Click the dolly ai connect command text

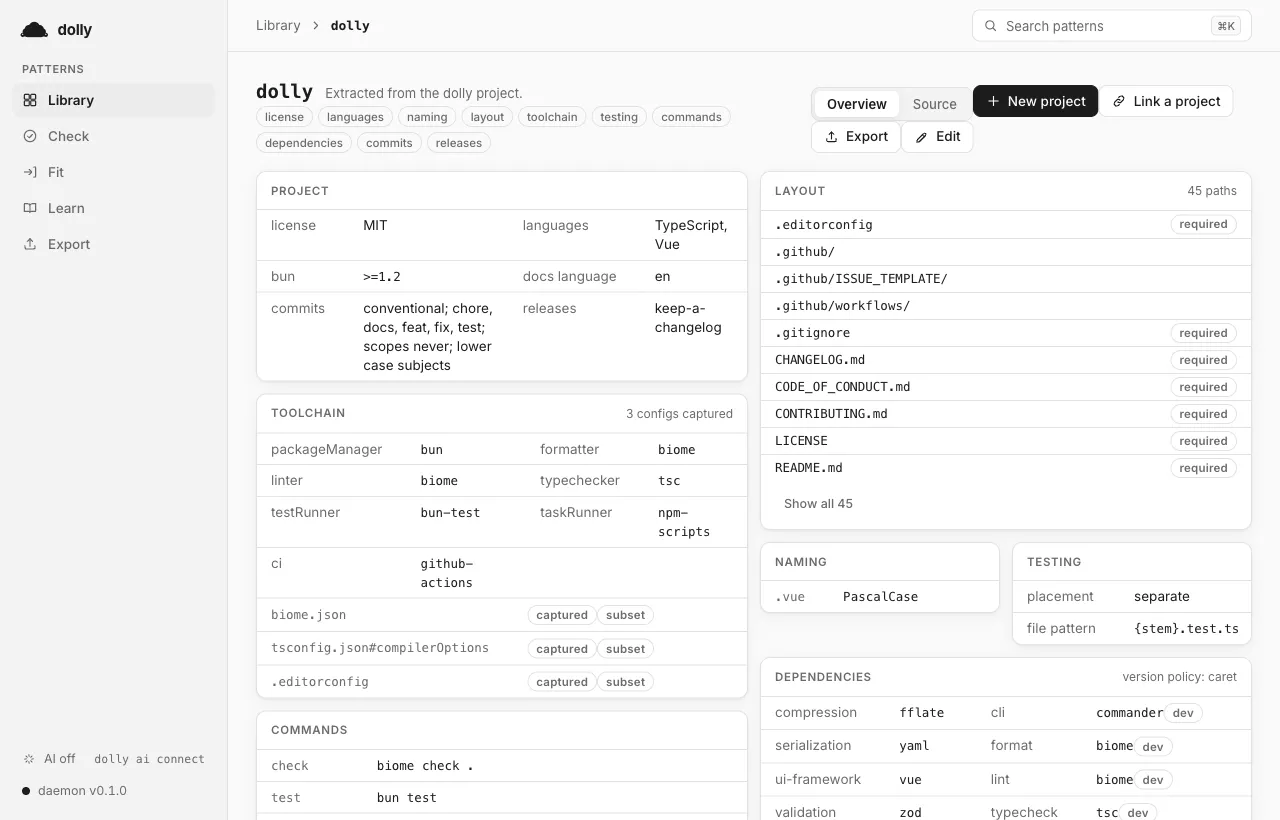149,759
